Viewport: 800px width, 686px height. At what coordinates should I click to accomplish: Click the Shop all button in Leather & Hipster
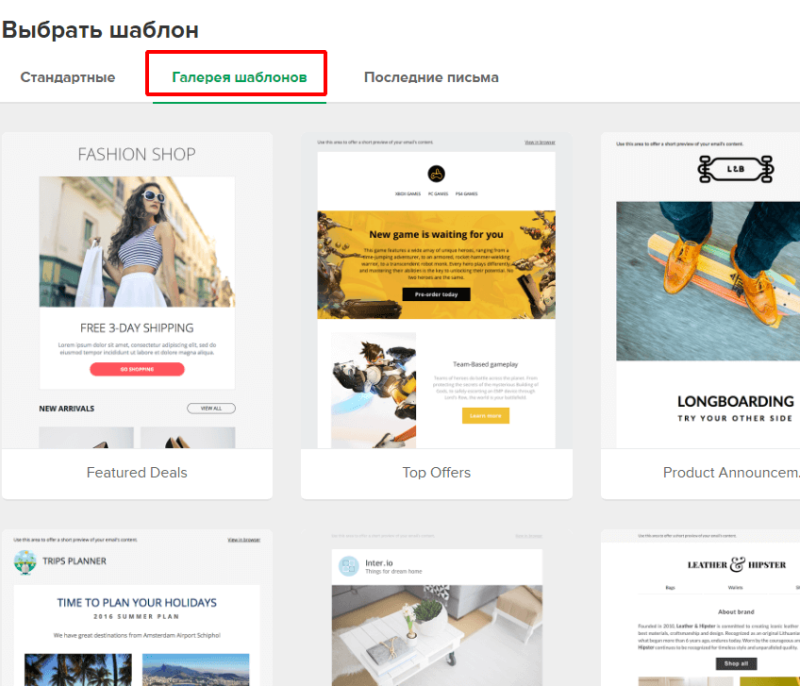736,664
